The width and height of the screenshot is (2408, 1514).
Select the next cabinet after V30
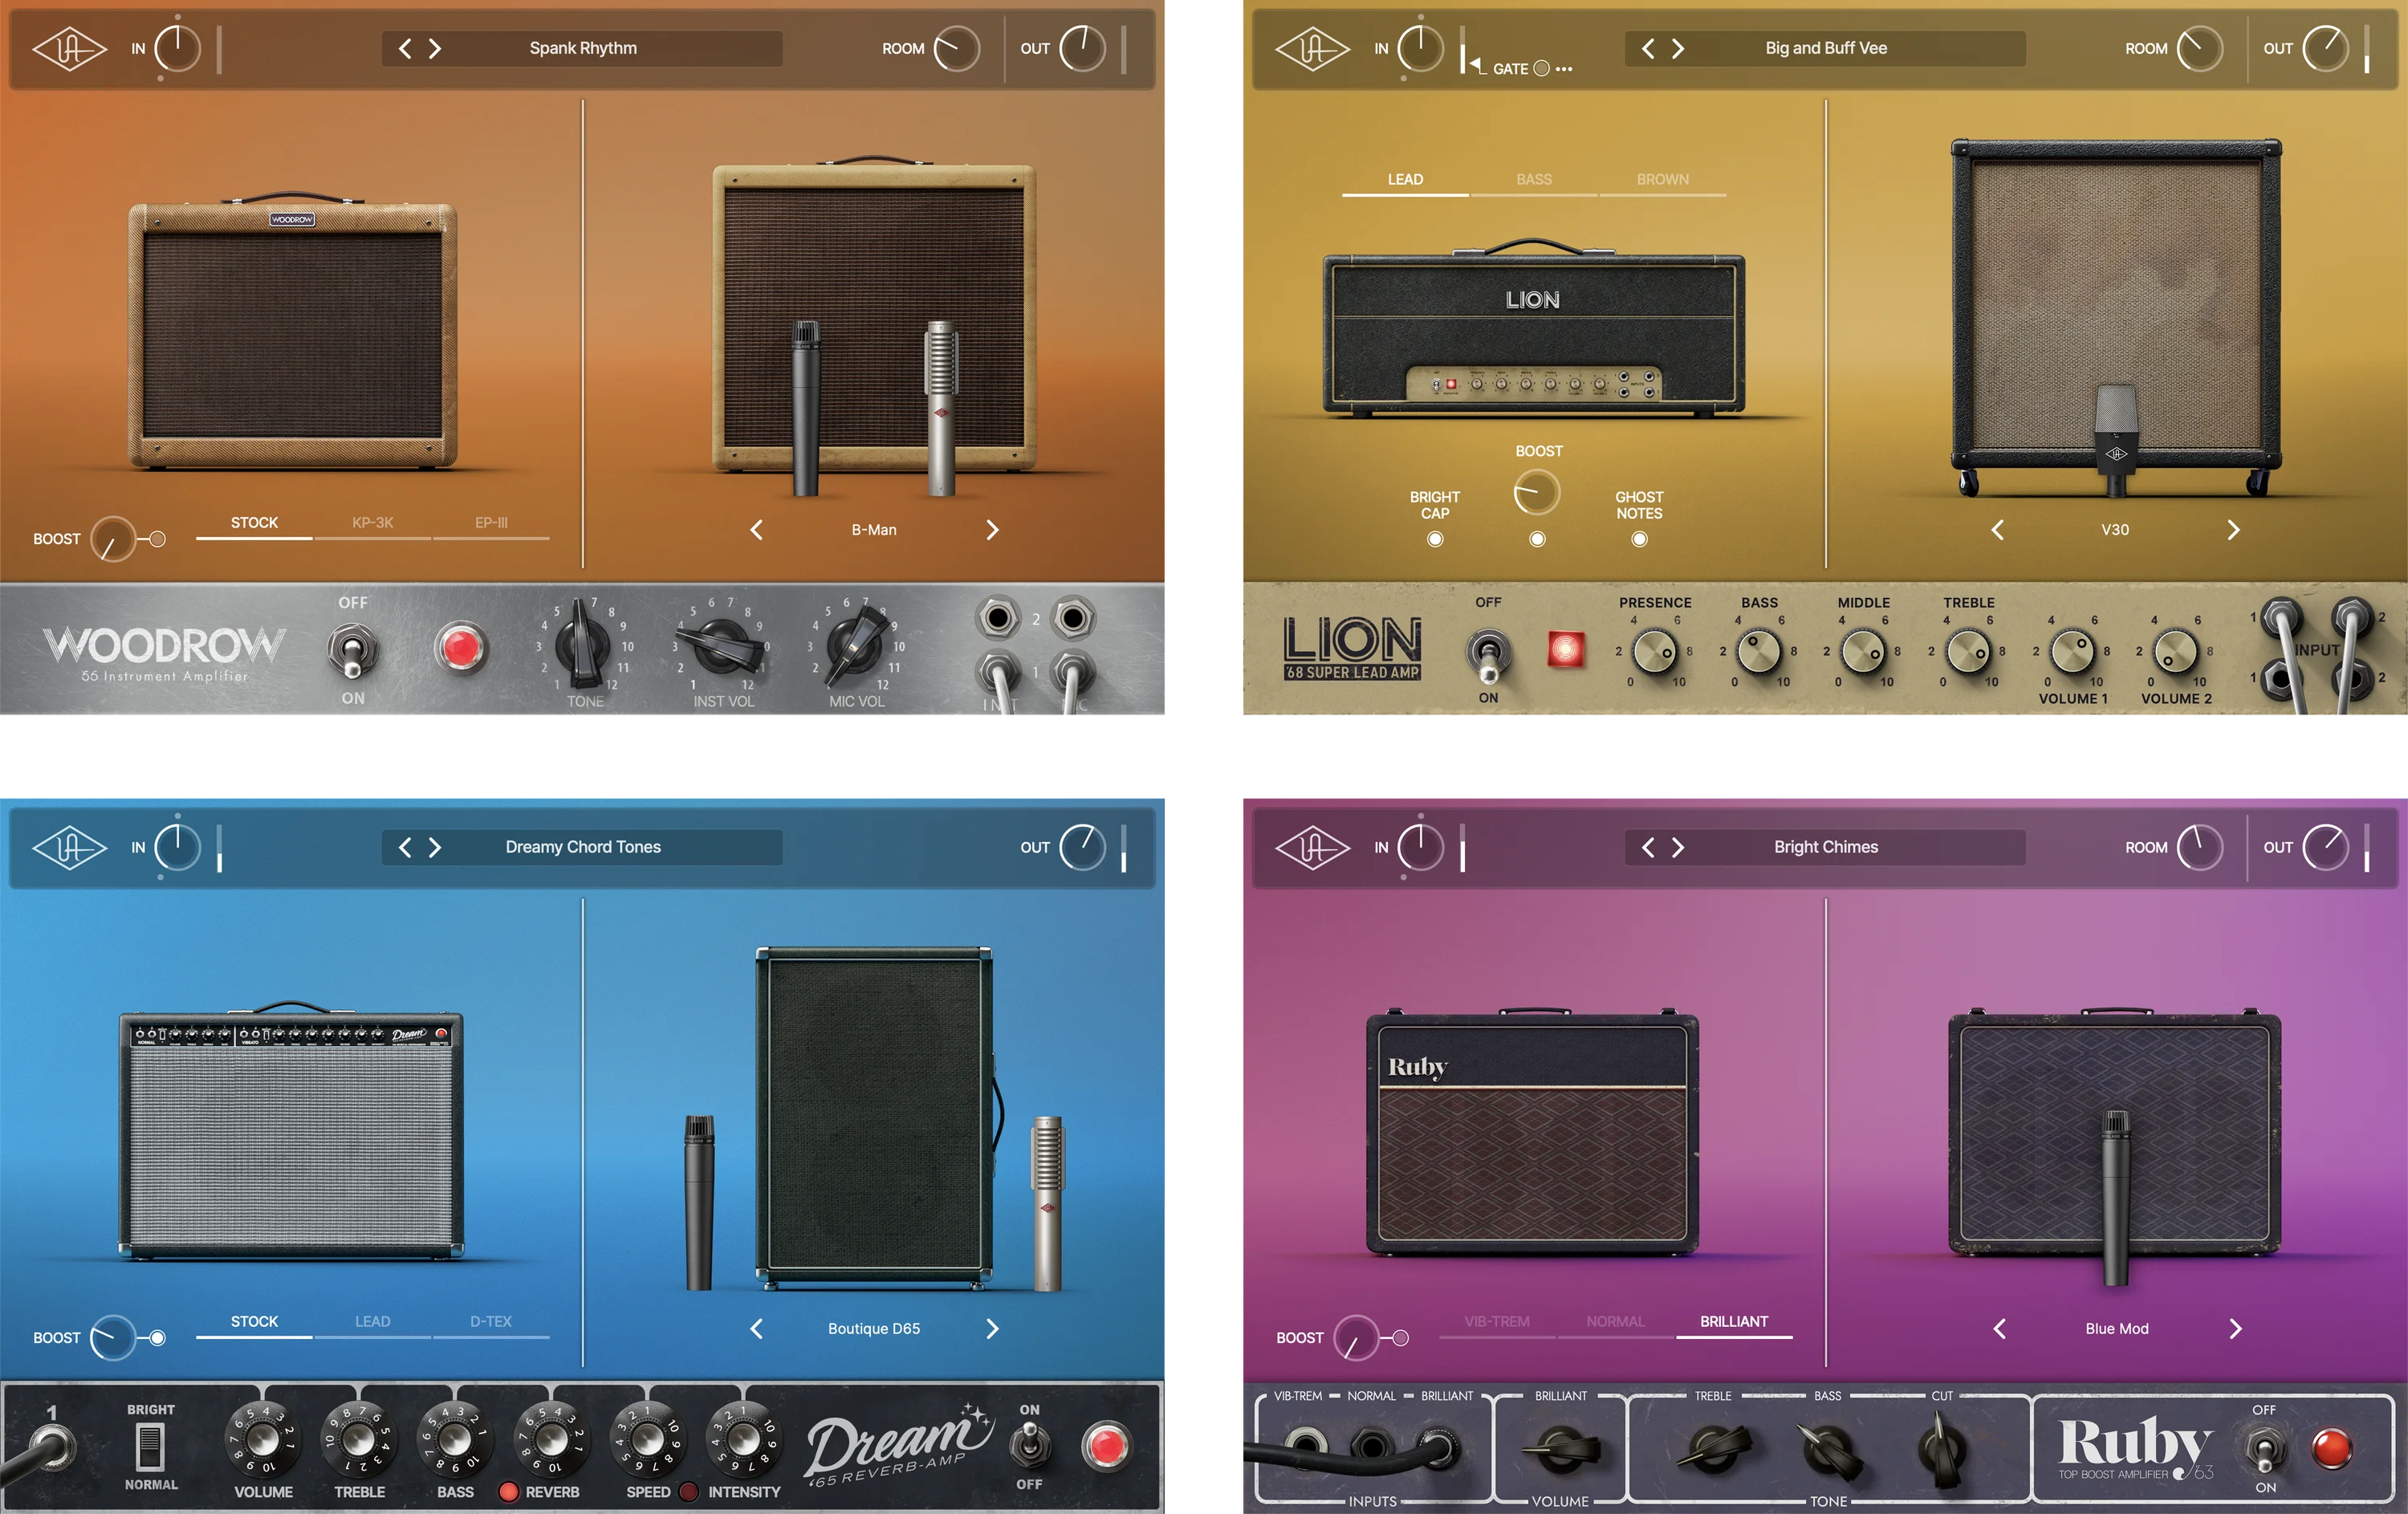click(x=2233, y=530)
